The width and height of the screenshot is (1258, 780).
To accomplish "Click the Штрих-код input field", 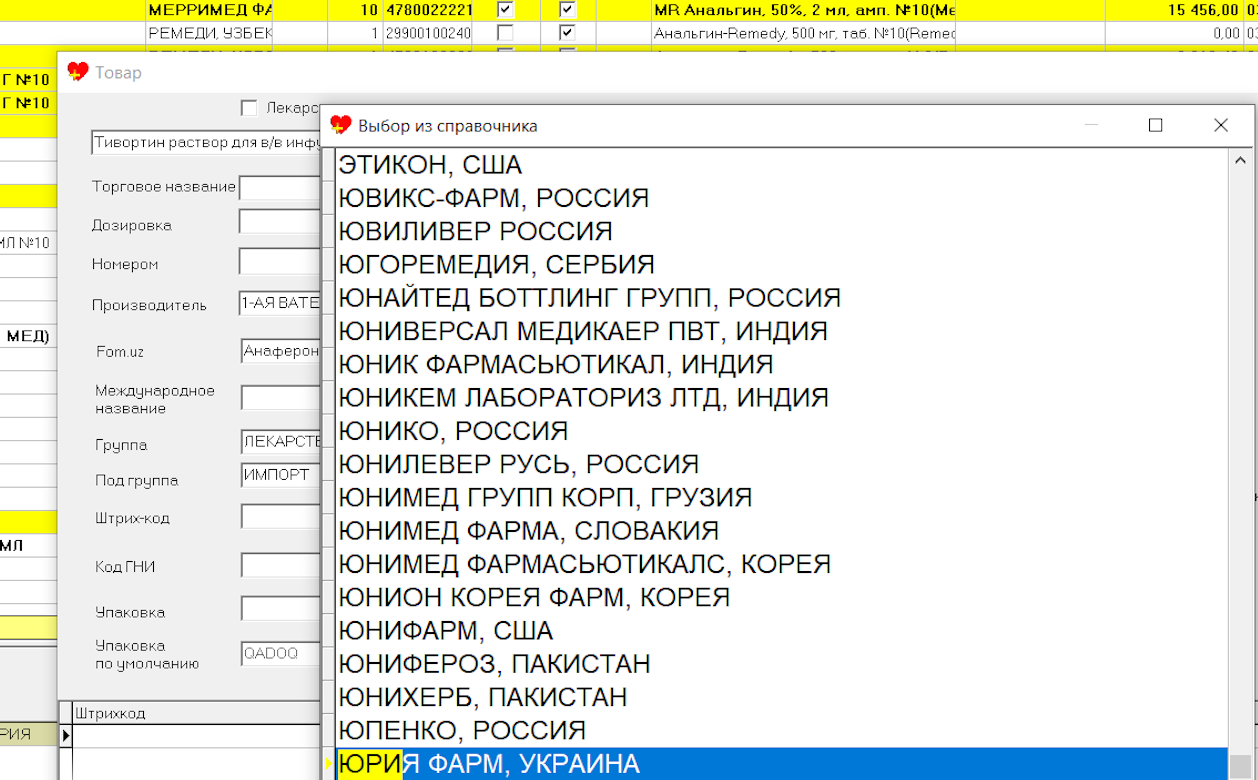I will 280,516.
